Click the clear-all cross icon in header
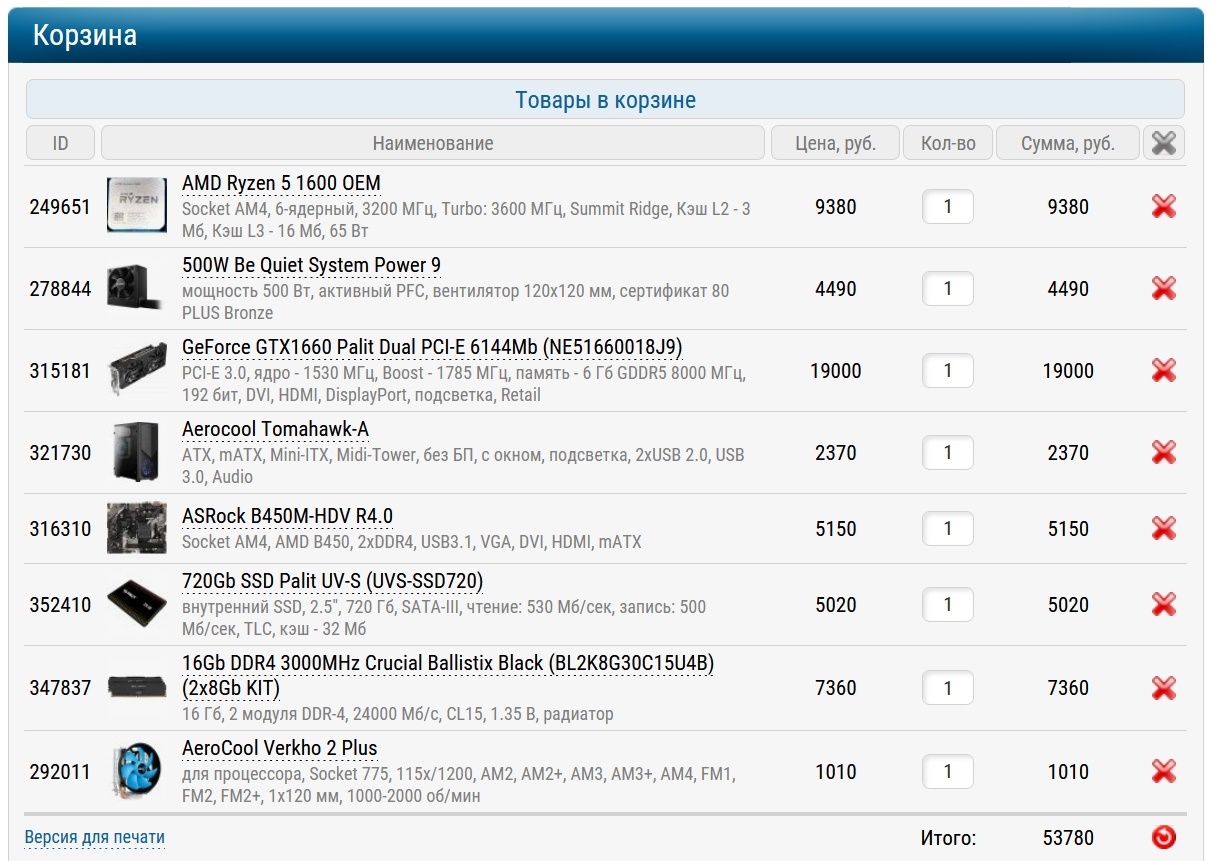 1163,143
